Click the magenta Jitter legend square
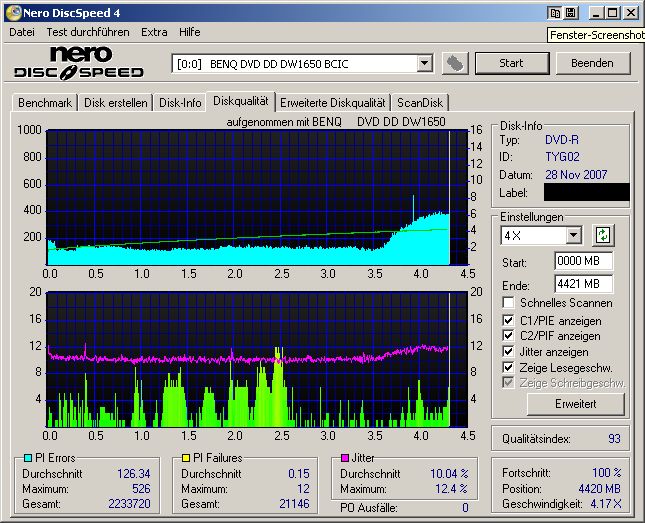 (x=345, y=459)
